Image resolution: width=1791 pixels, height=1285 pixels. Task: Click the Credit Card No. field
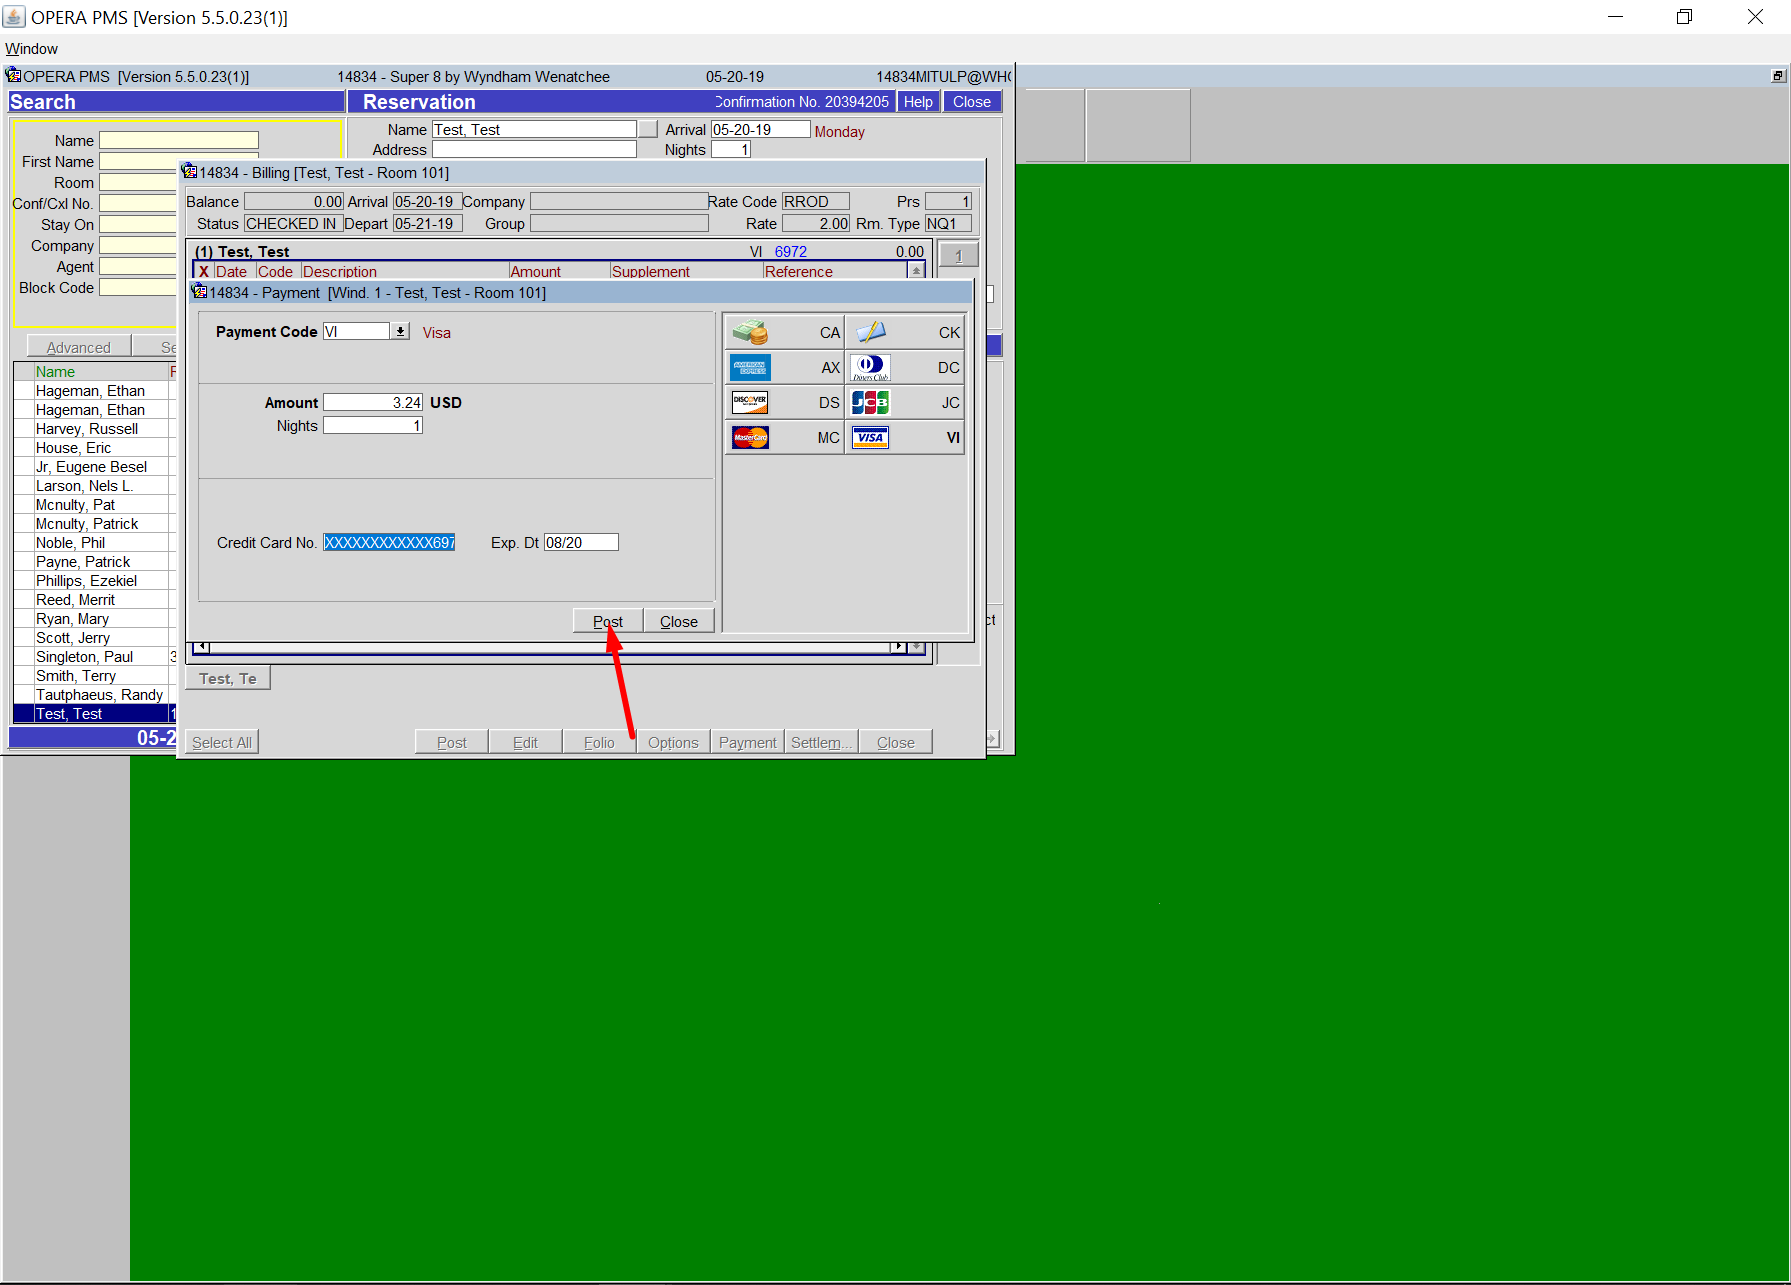click(389, 543)
